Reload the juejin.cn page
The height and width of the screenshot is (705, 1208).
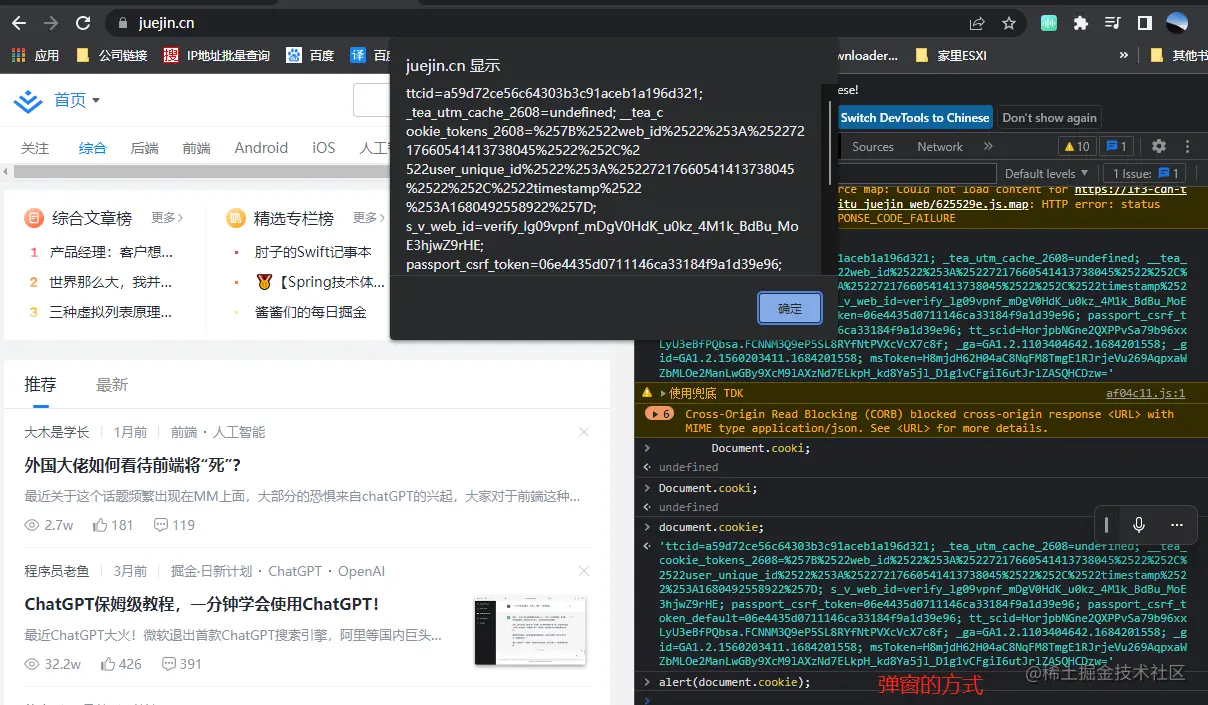coord(82,22)
